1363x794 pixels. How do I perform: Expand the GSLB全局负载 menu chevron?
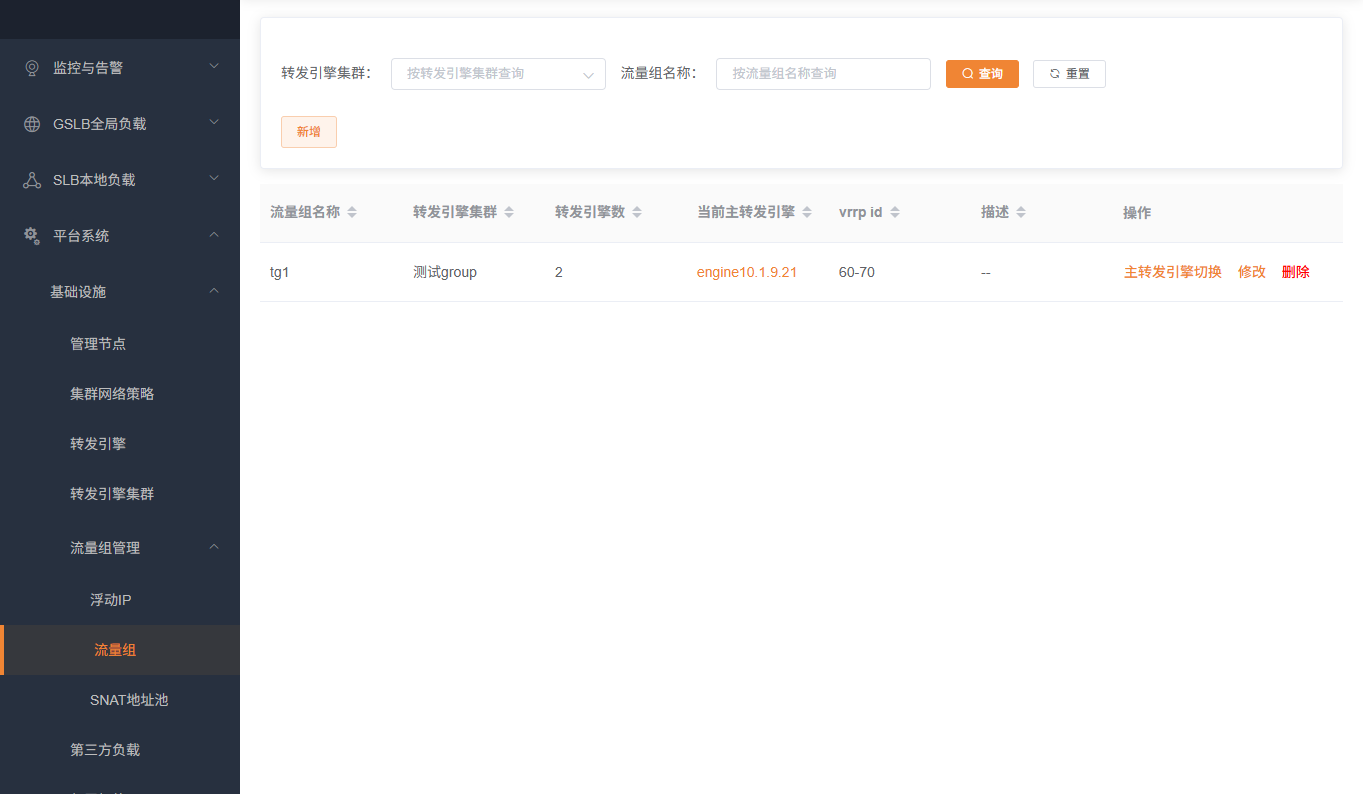(213, 122)
